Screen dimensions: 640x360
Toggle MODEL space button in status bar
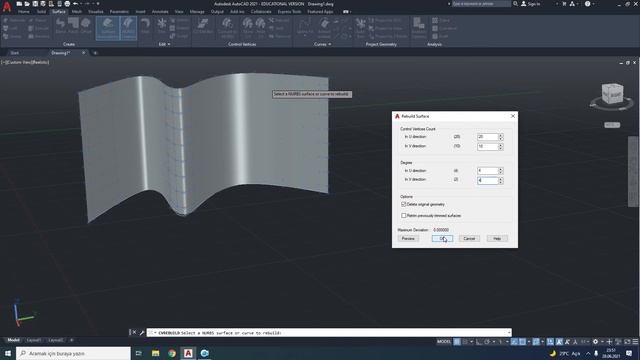point(444,342)
